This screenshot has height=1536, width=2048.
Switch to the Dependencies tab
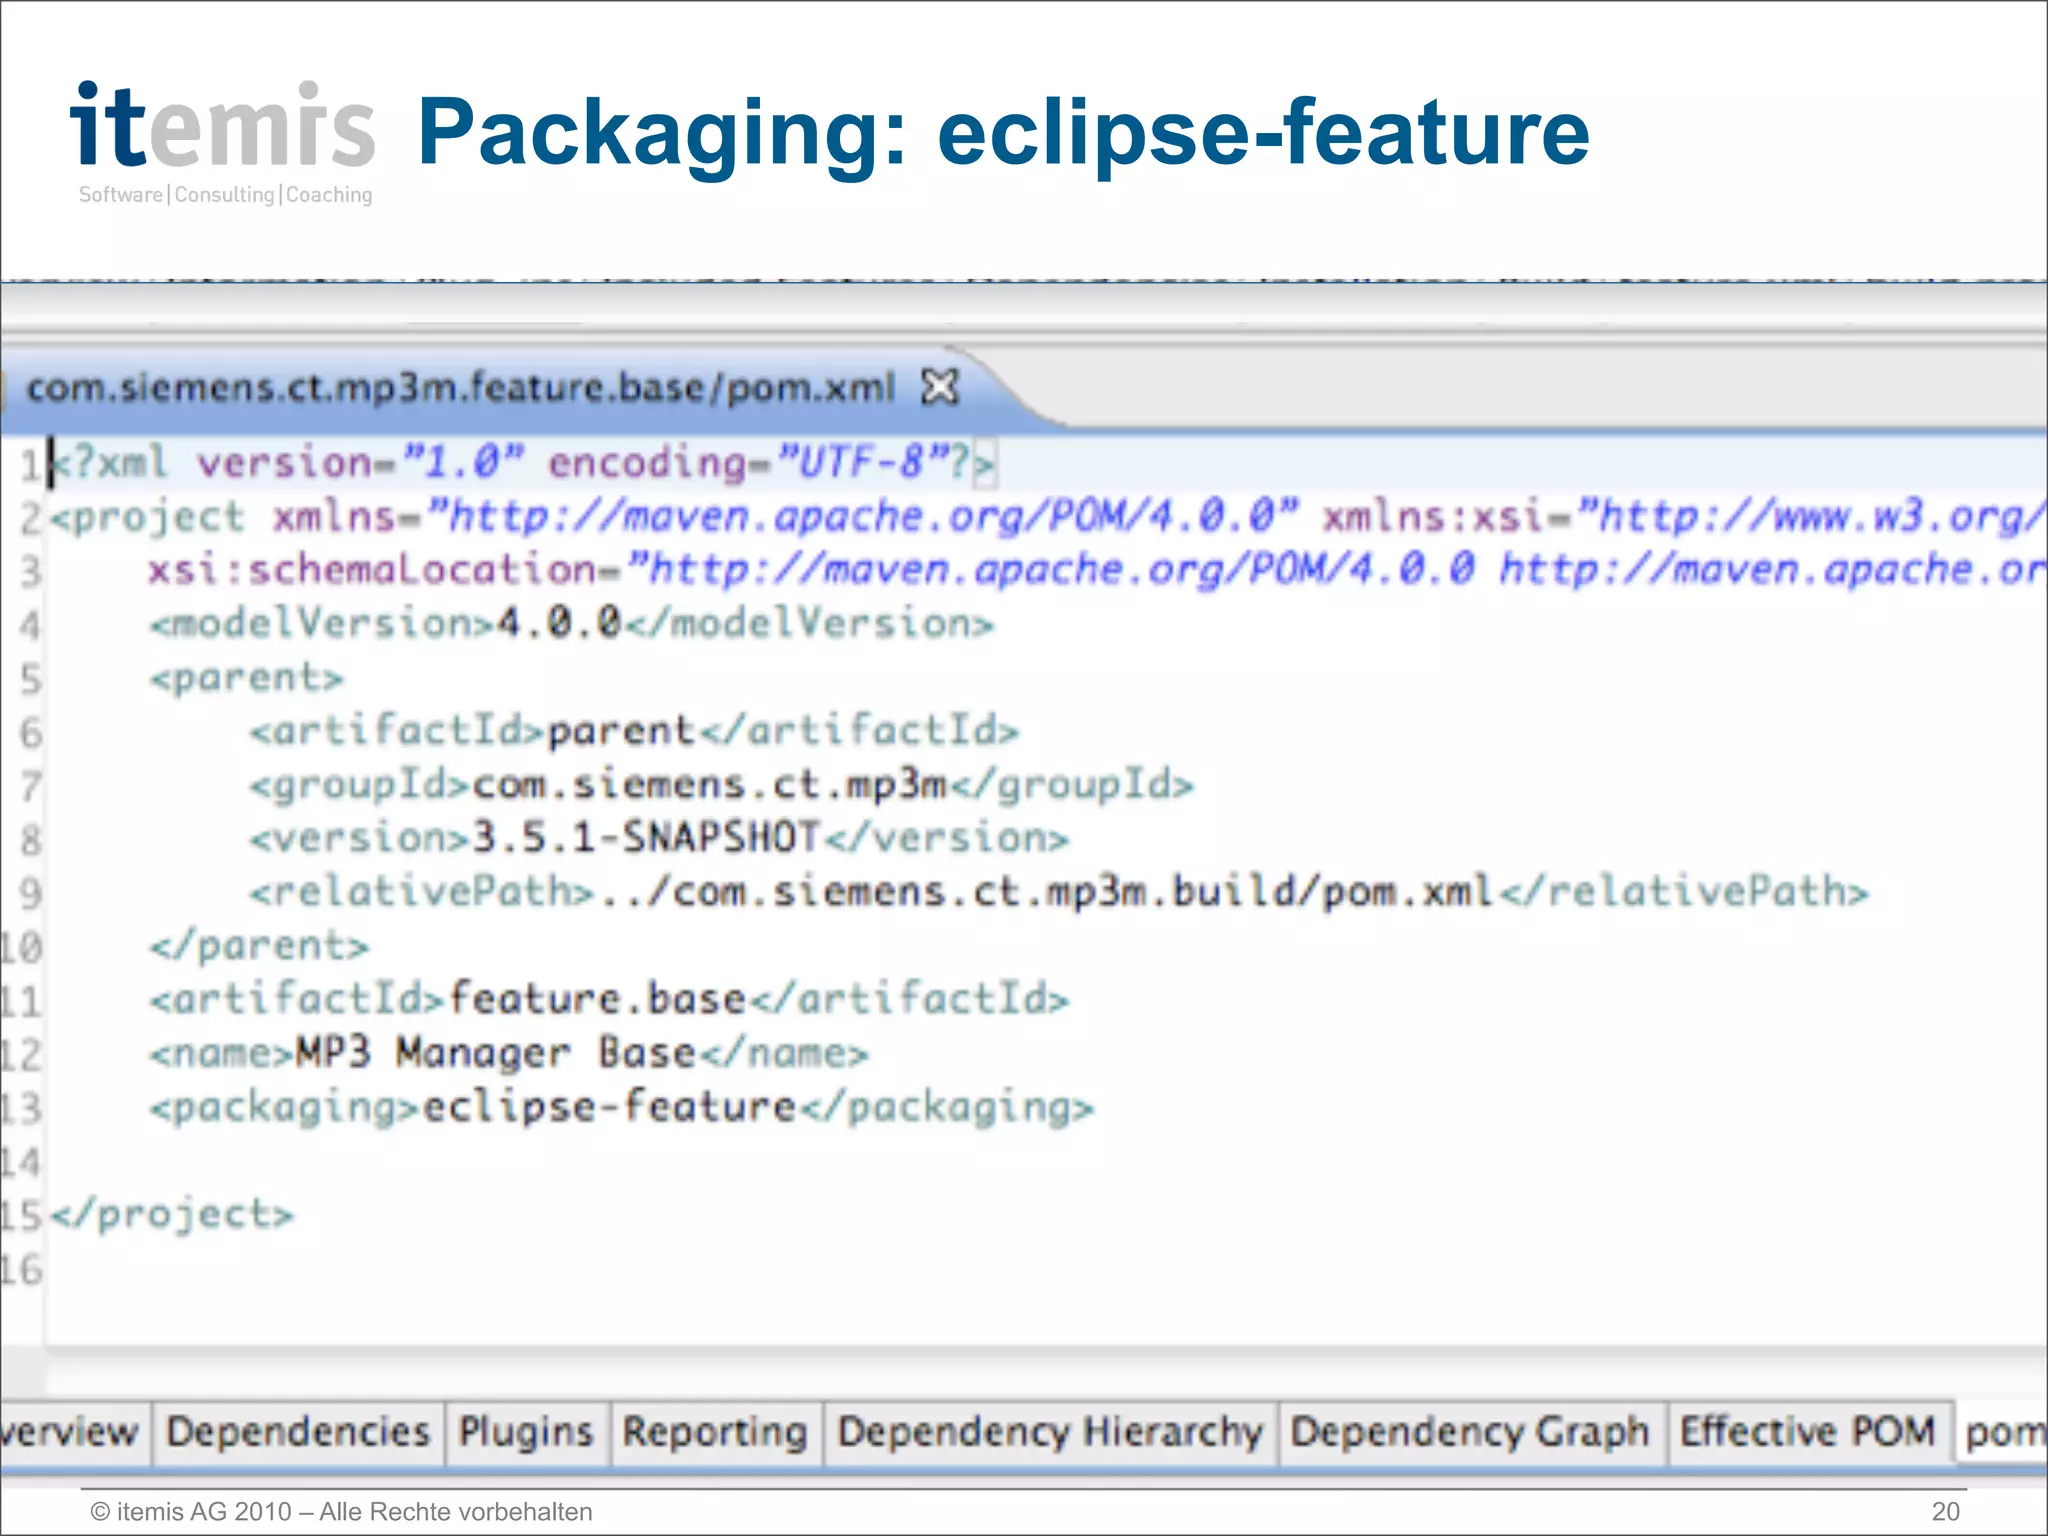(x=298, y=1432)
